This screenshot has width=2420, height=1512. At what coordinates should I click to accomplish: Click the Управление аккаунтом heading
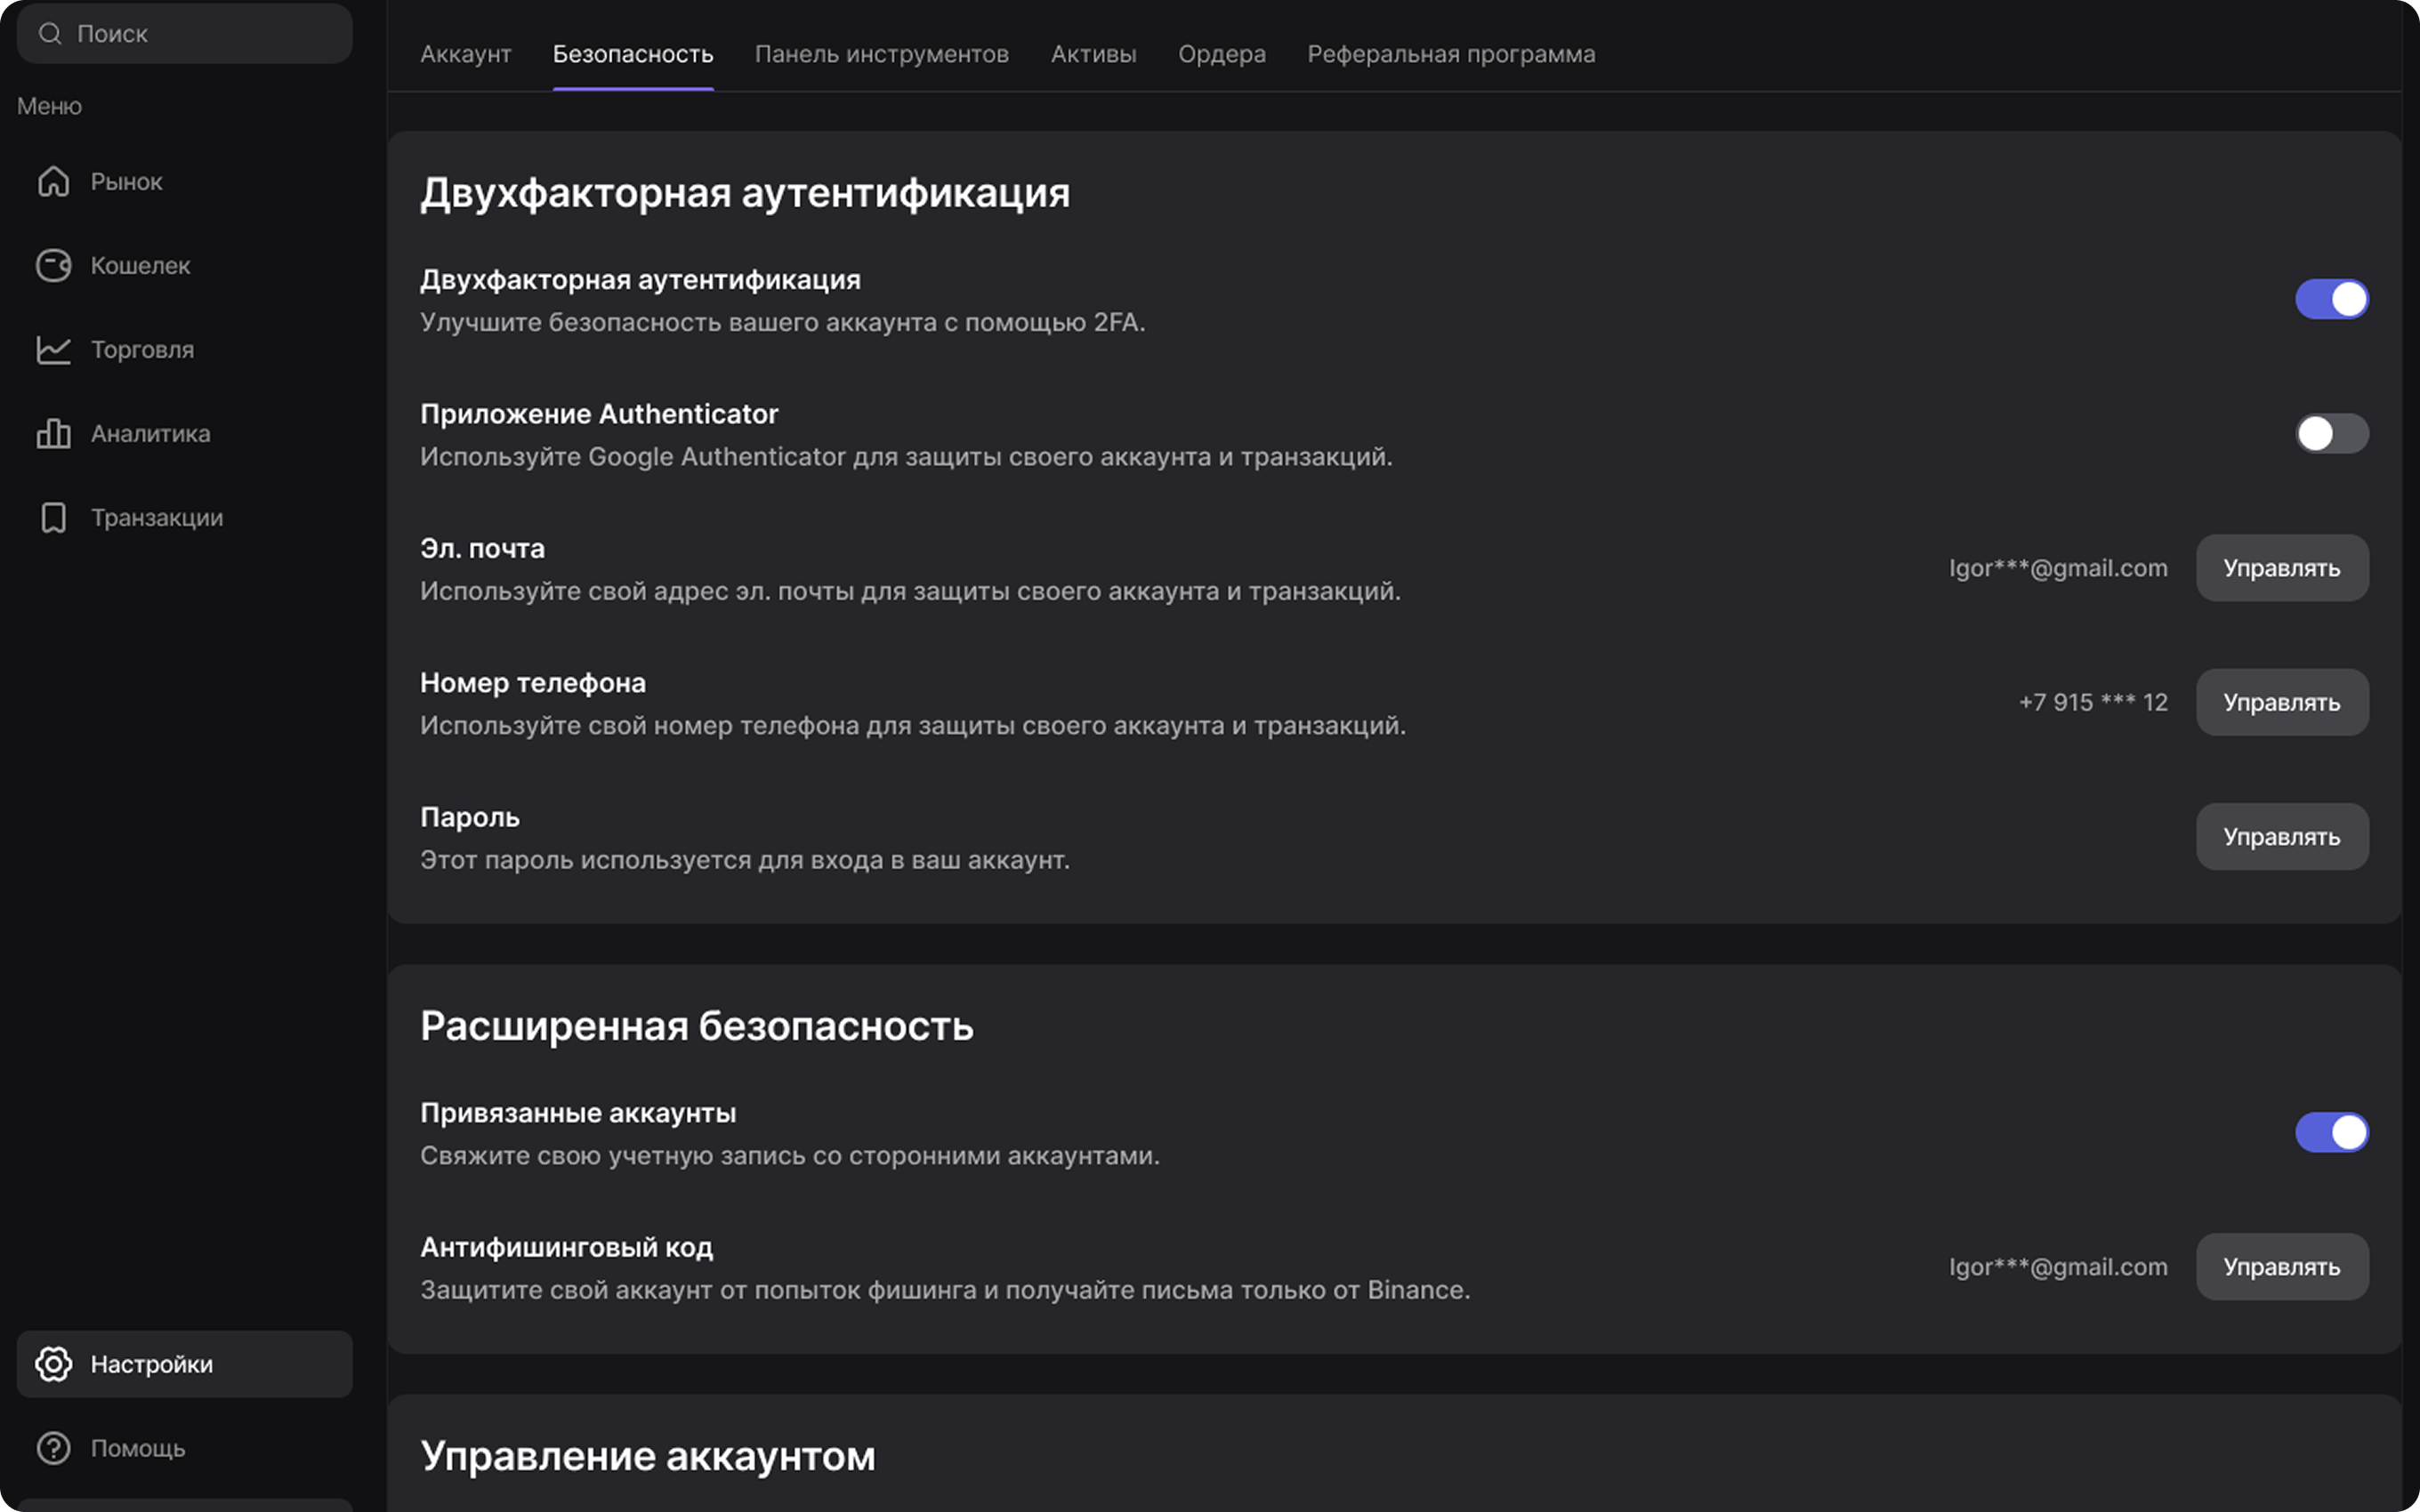tap(648, 1456)
